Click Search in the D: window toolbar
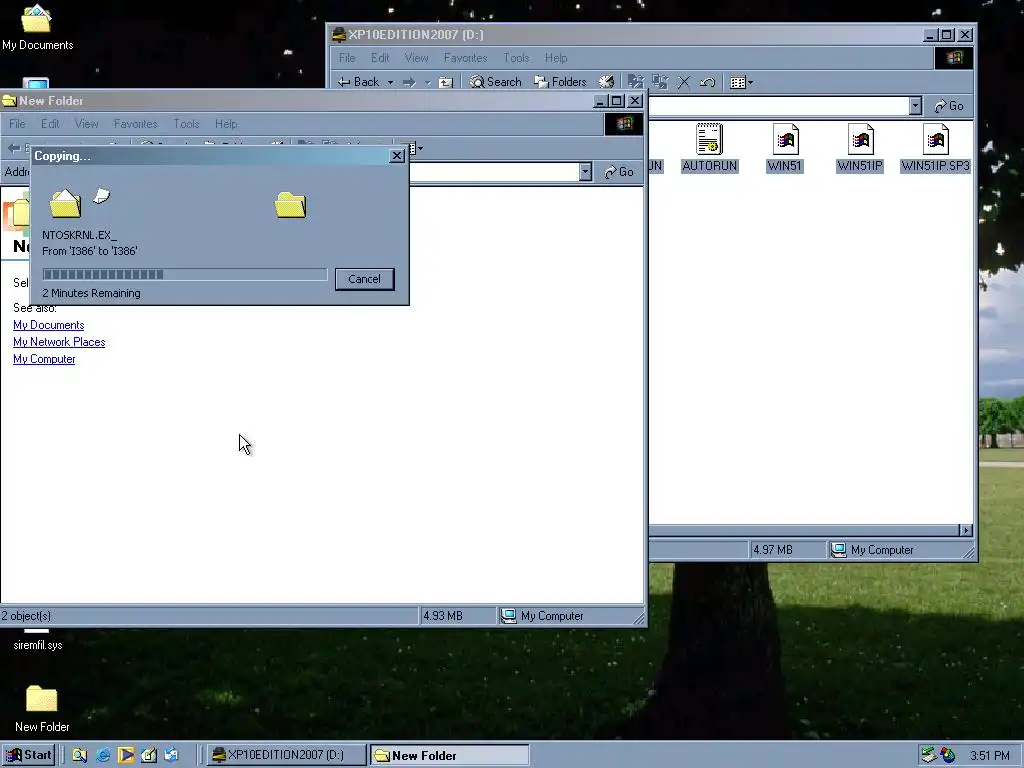 pos(496,82)
